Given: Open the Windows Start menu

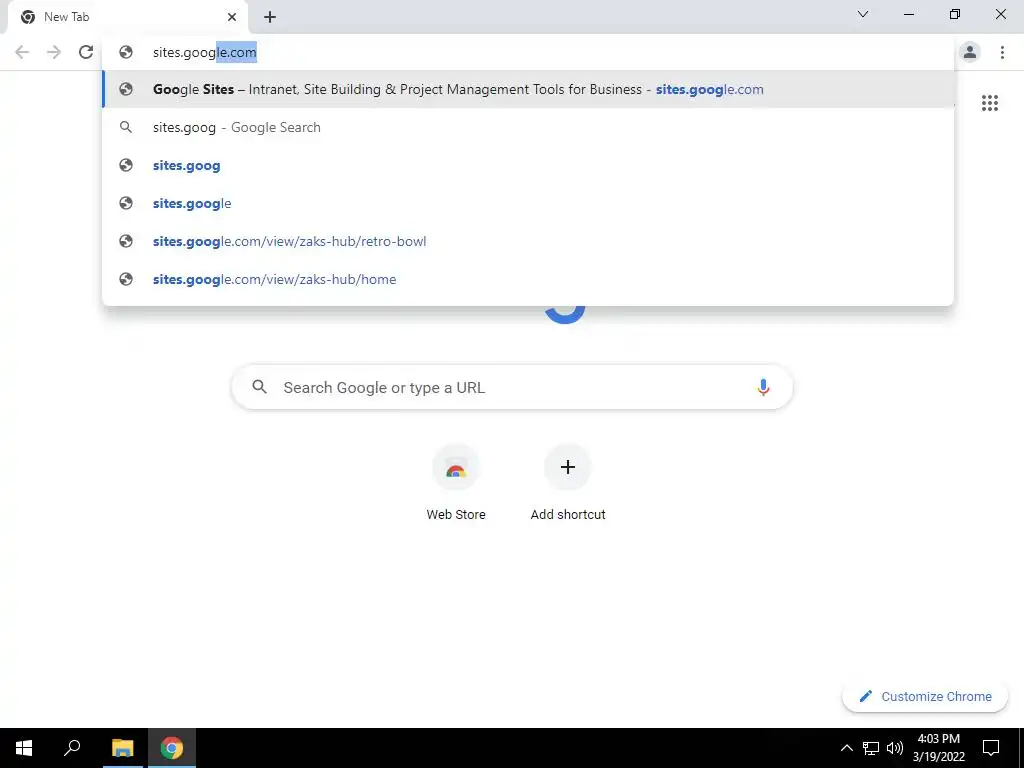Looking at the screenshot, I should point(24,748).
